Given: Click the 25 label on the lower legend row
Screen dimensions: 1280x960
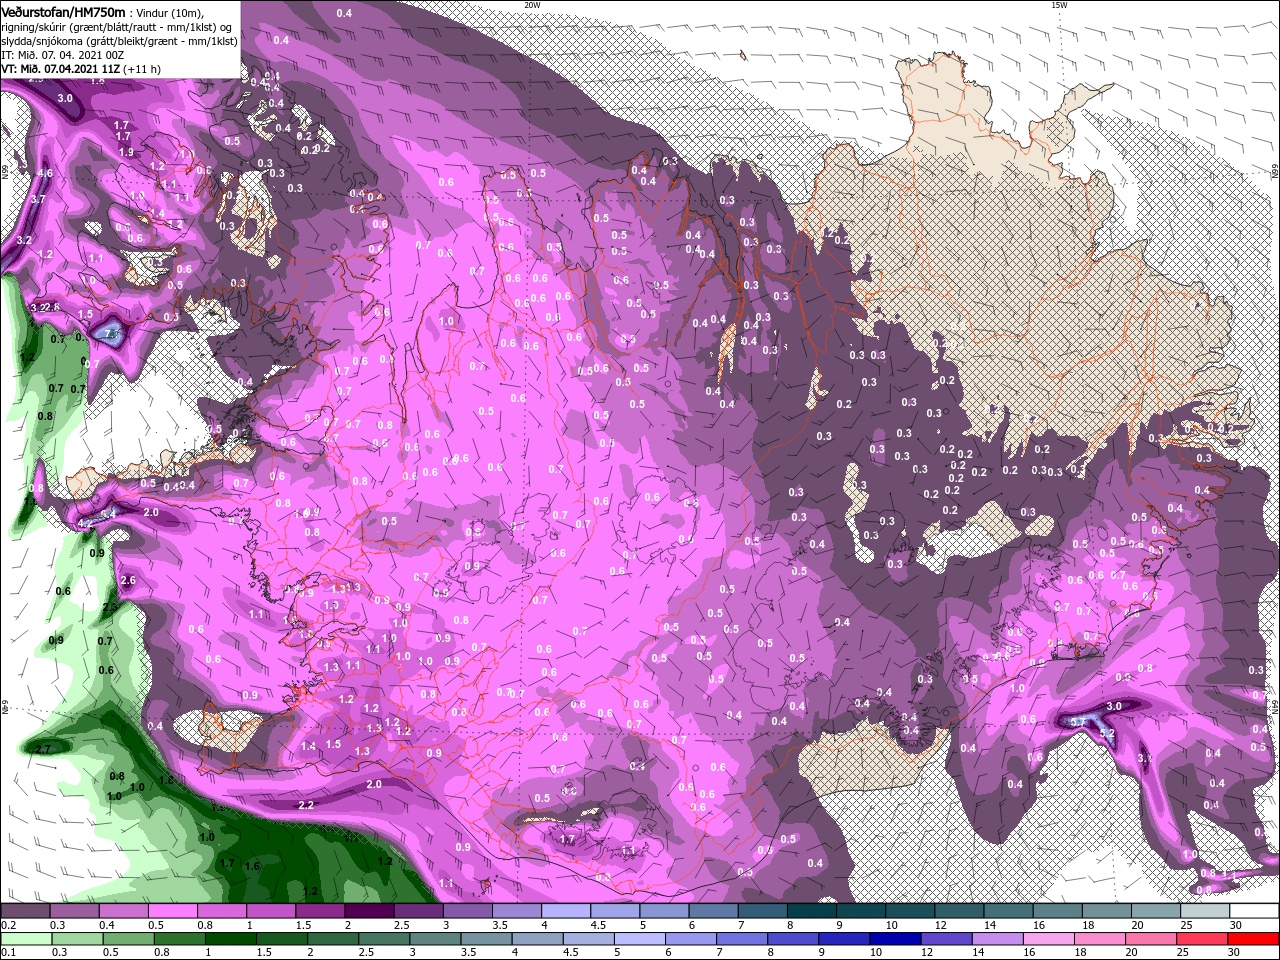Looking at the screenshot, I should coord(1182,953).
